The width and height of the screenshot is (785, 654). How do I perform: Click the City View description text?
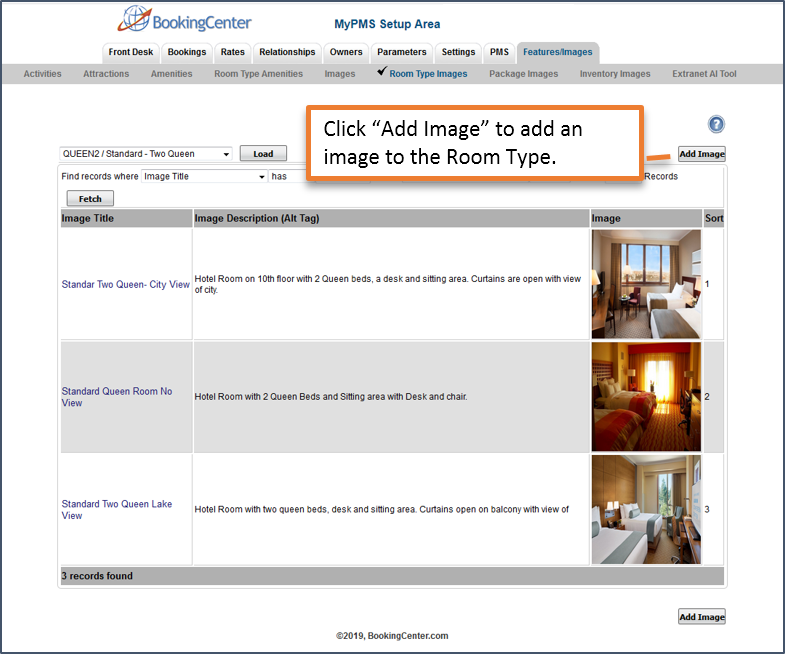click(387, 284)
